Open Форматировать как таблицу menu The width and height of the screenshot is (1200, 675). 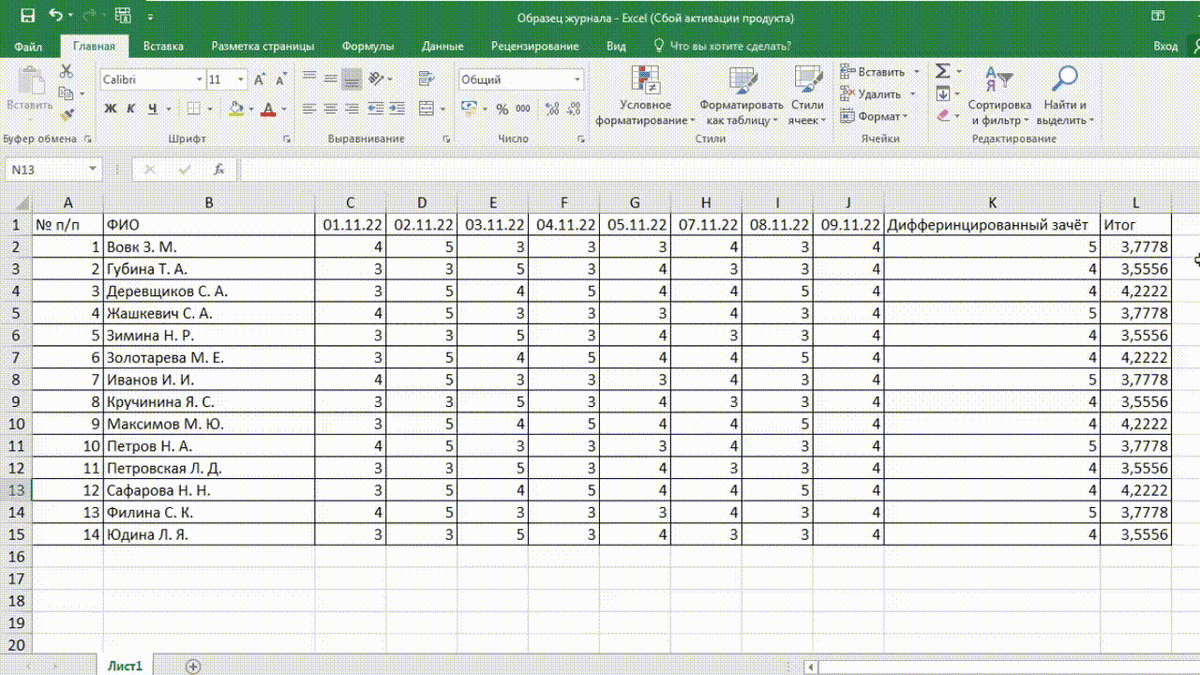(x=741, y=96)
